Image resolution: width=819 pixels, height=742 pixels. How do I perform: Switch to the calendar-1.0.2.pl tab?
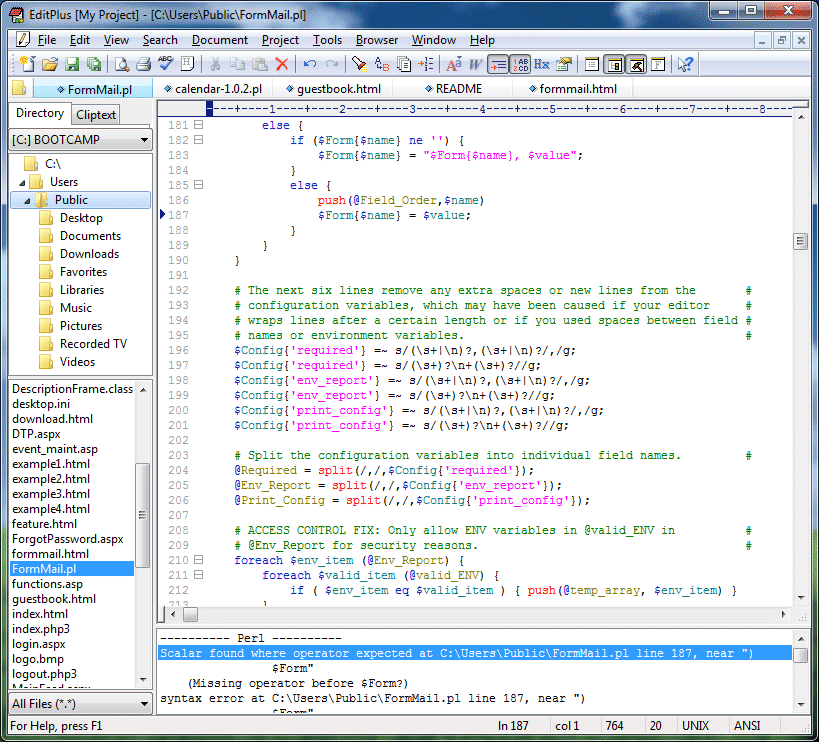(213, 89)
